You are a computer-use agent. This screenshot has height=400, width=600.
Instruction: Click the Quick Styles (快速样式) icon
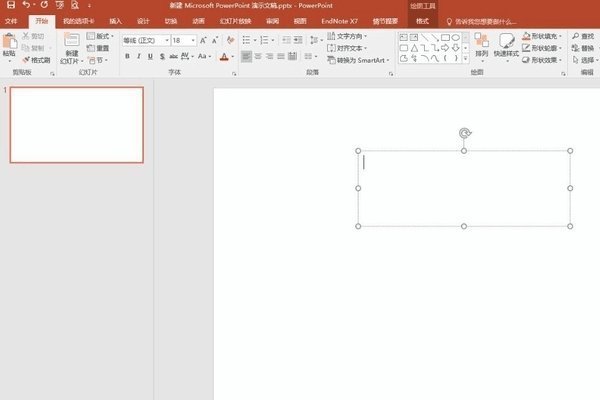(507, 45)
